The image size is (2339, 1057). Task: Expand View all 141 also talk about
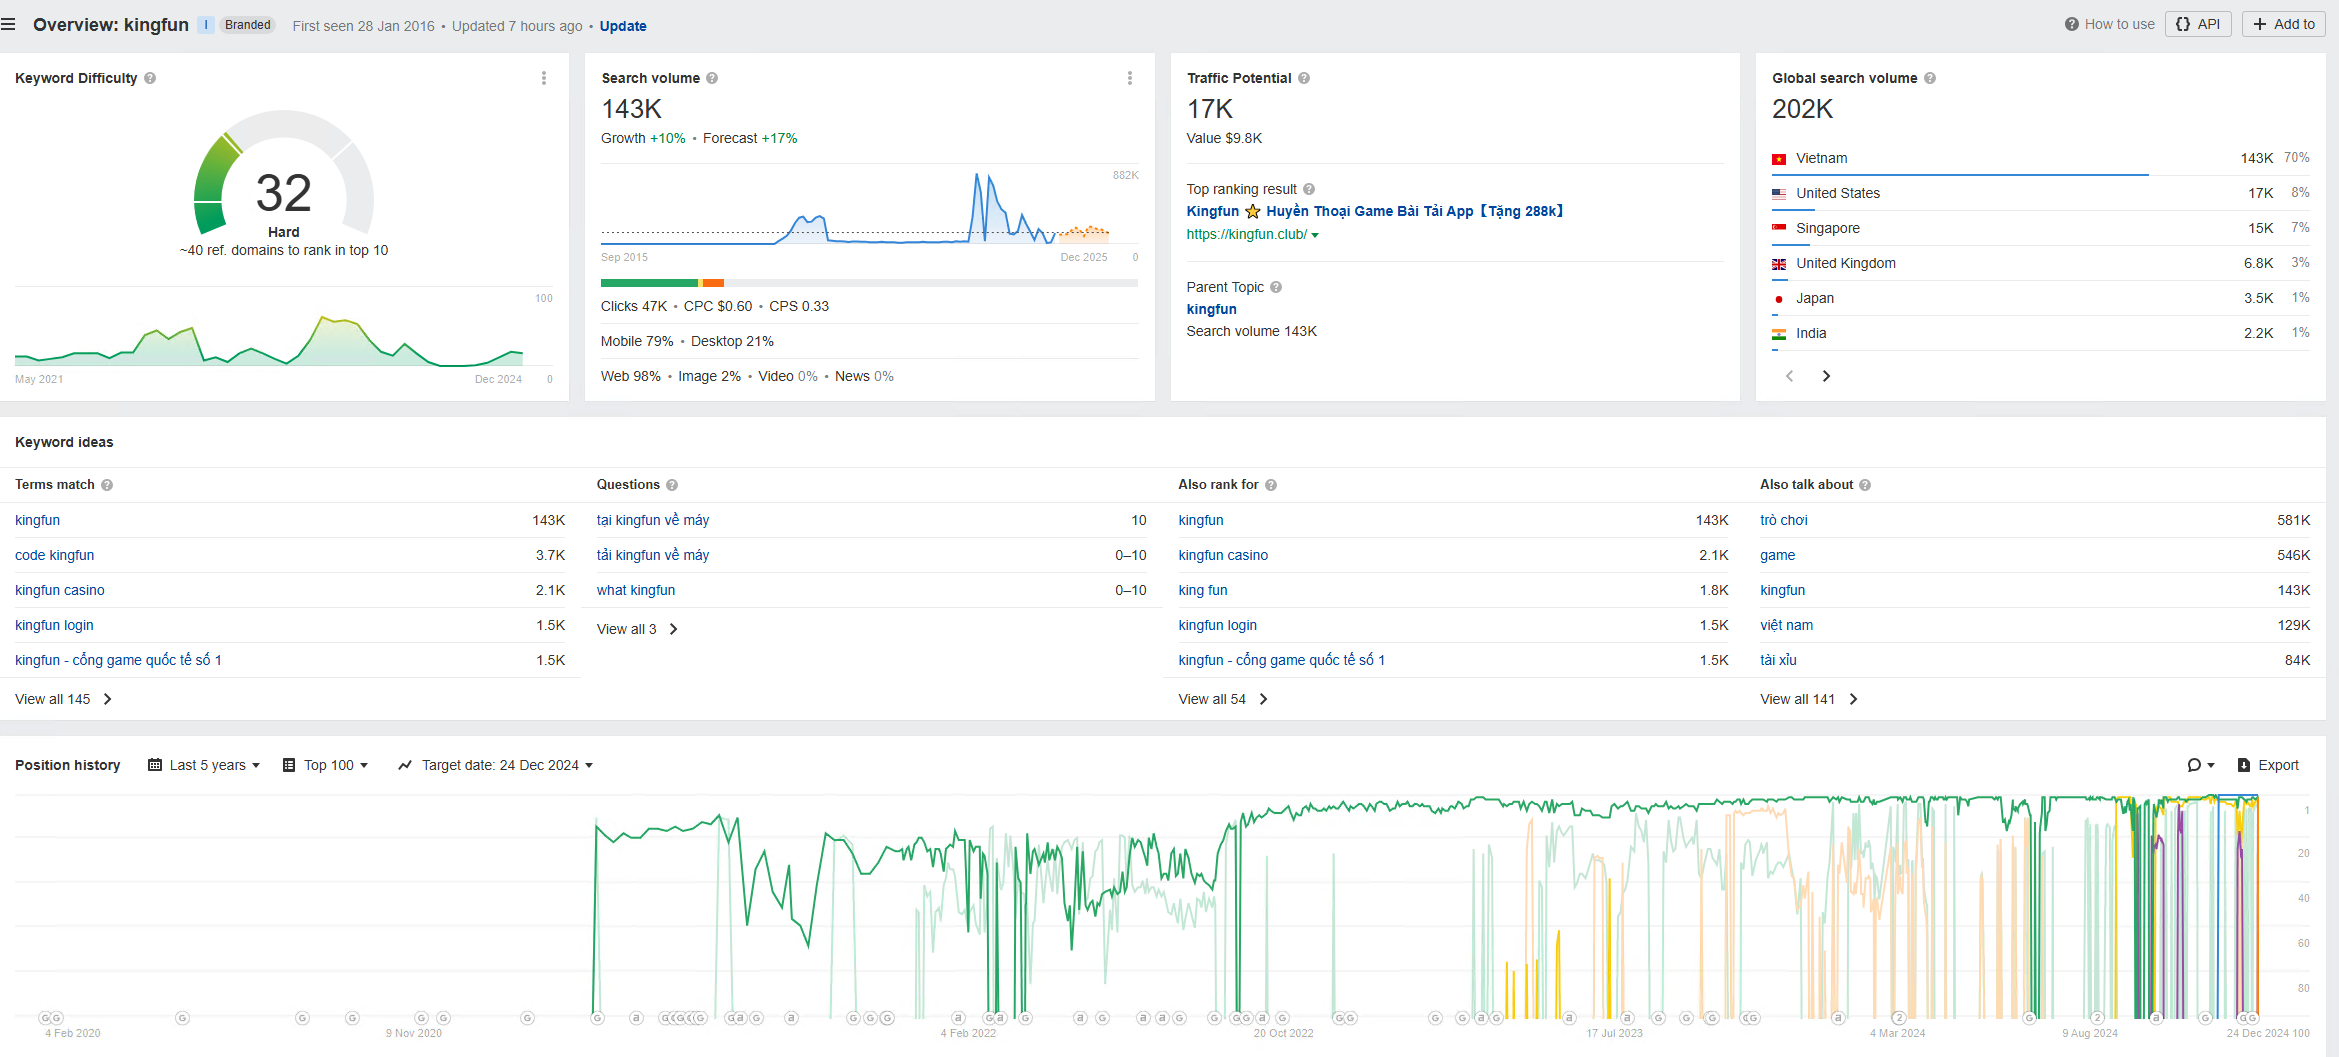click(x=1809, y=699)
